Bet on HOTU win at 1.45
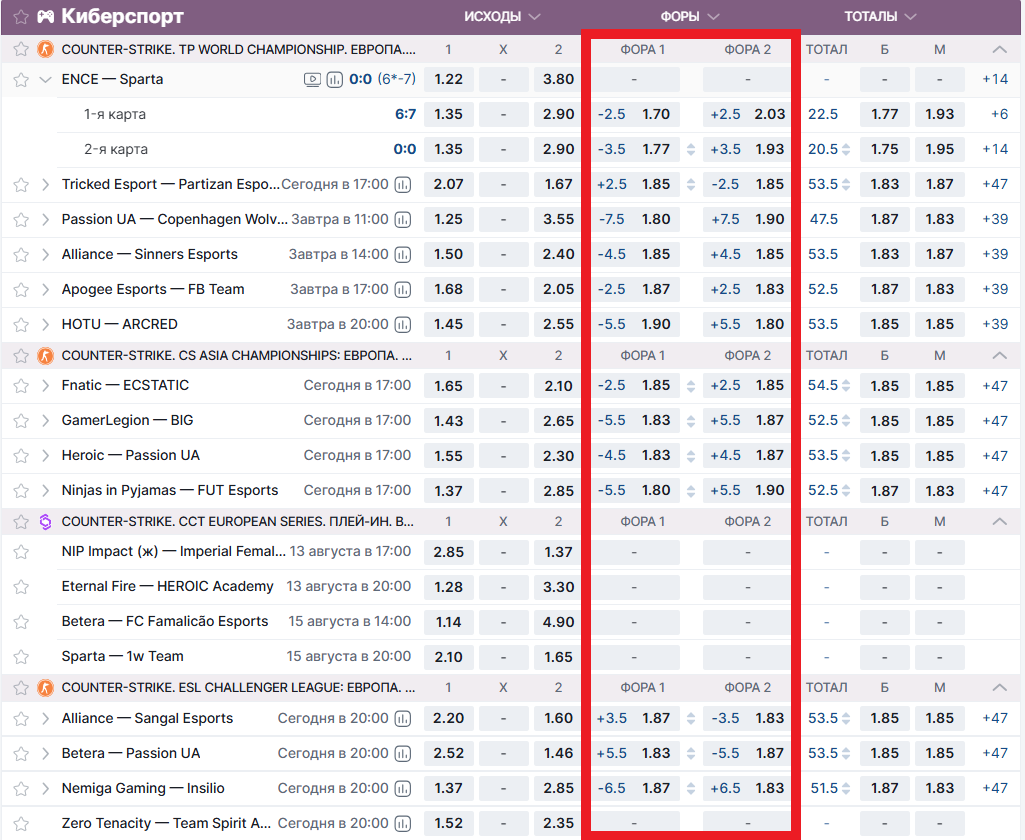Image resolution: width=1025 pixels, height=840 pixels. [x=448, y=324]
